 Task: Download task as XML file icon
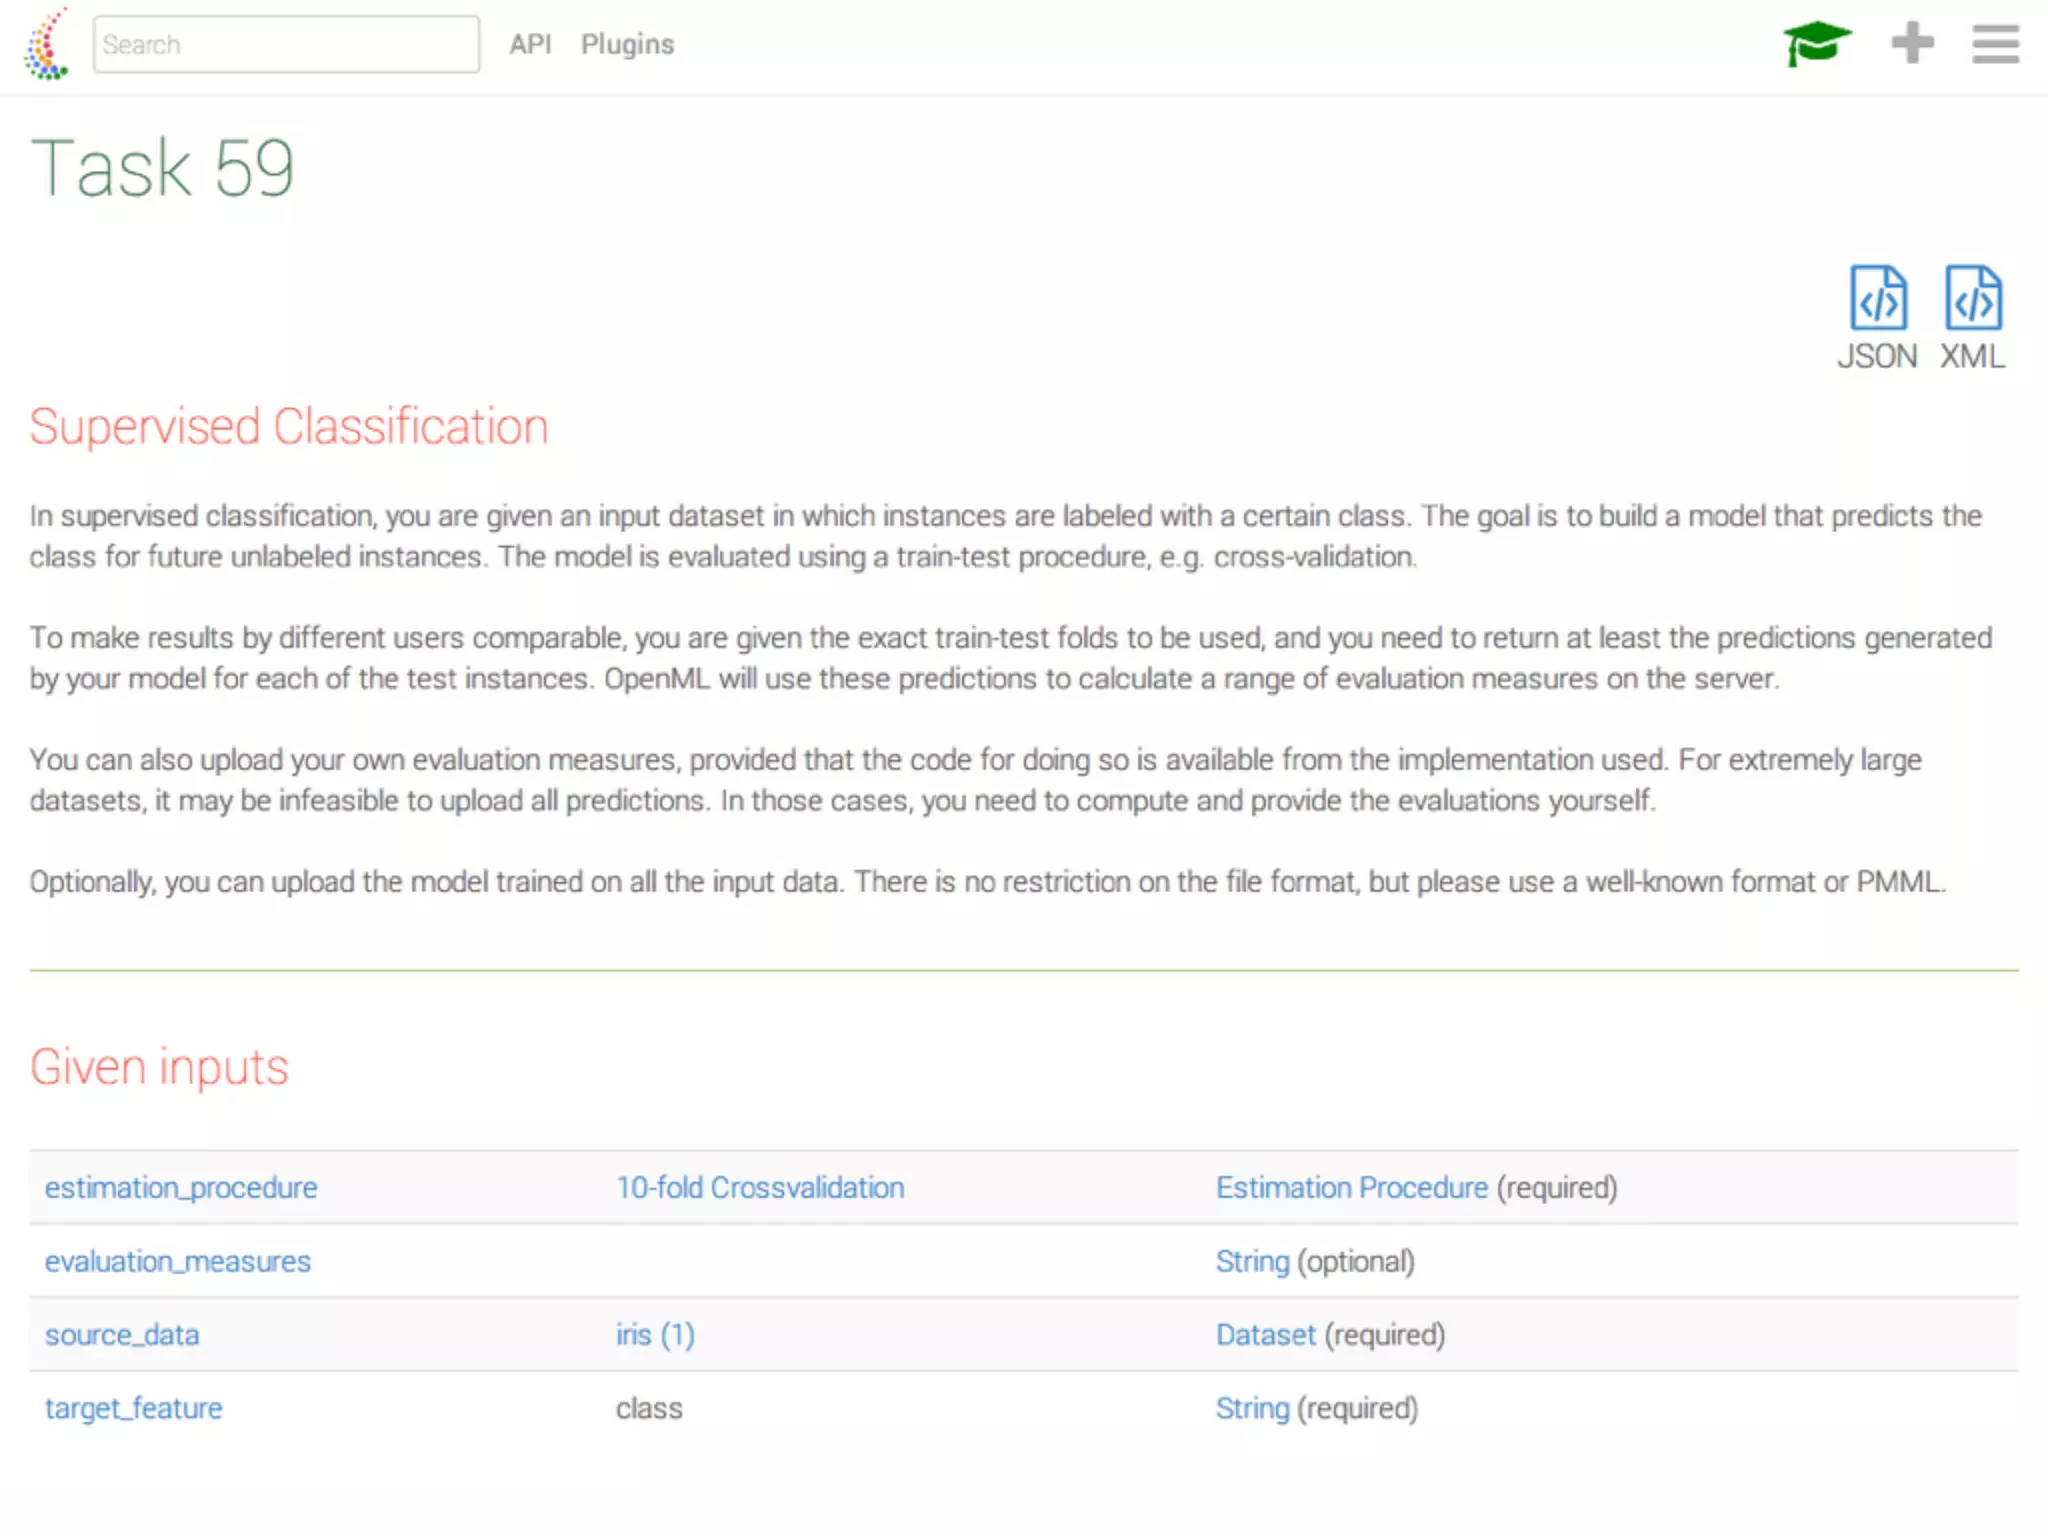pyautogui.click(x=1972, y=298)
